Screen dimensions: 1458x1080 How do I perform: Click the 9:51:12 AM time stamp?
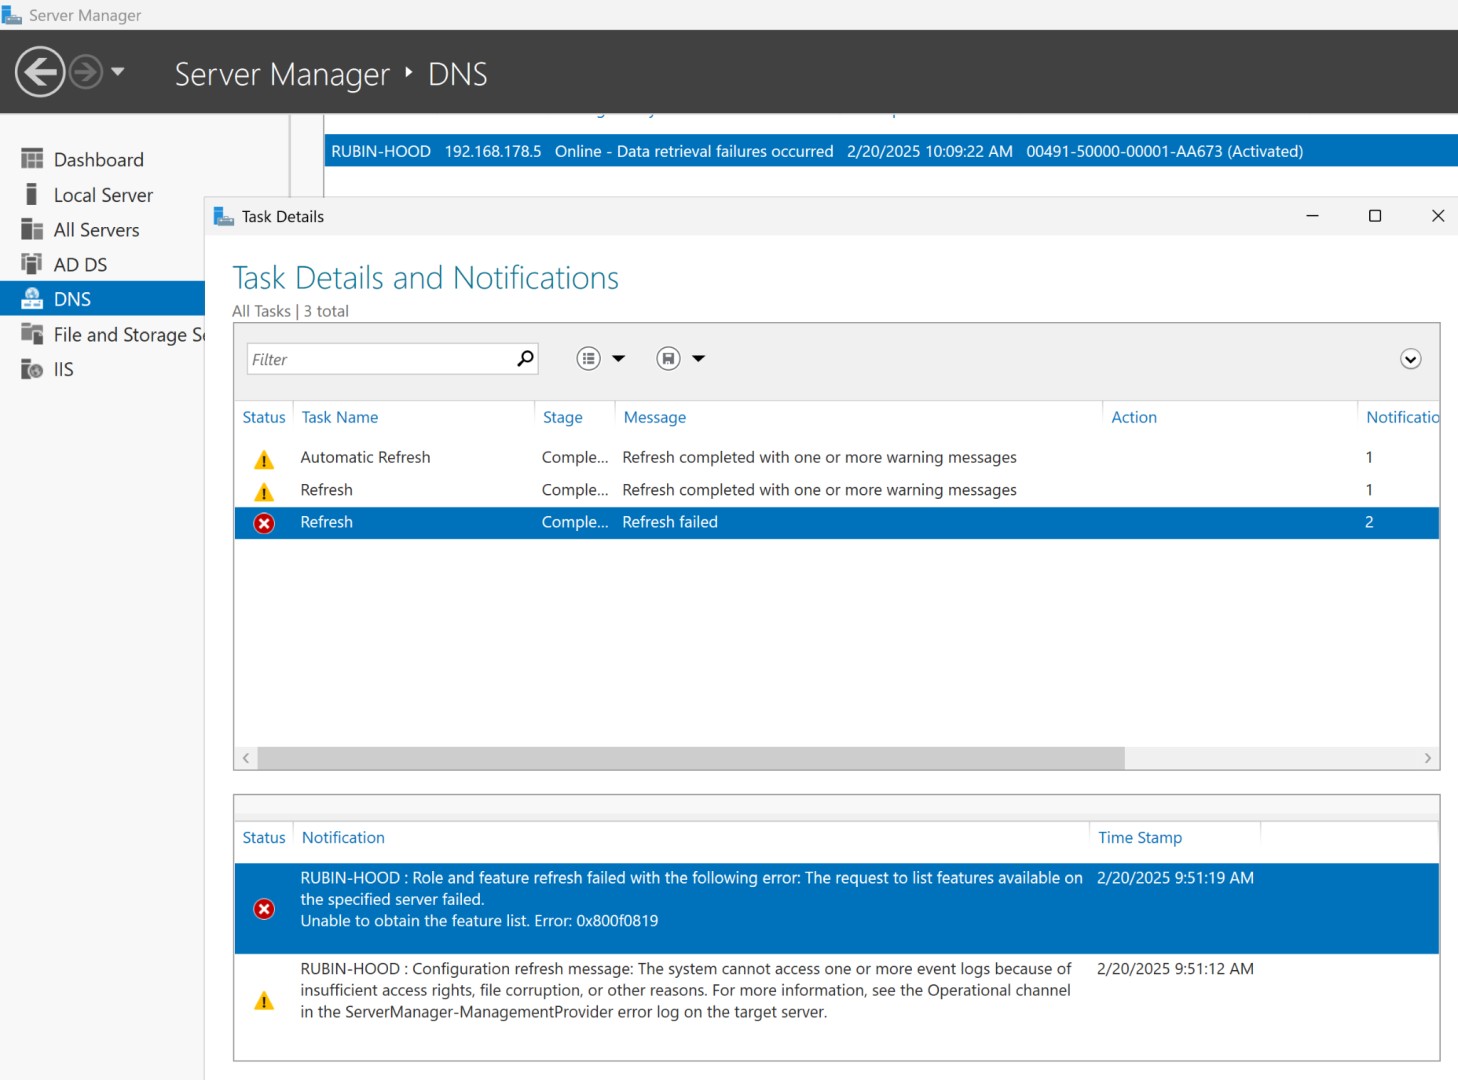point(1175,968)
